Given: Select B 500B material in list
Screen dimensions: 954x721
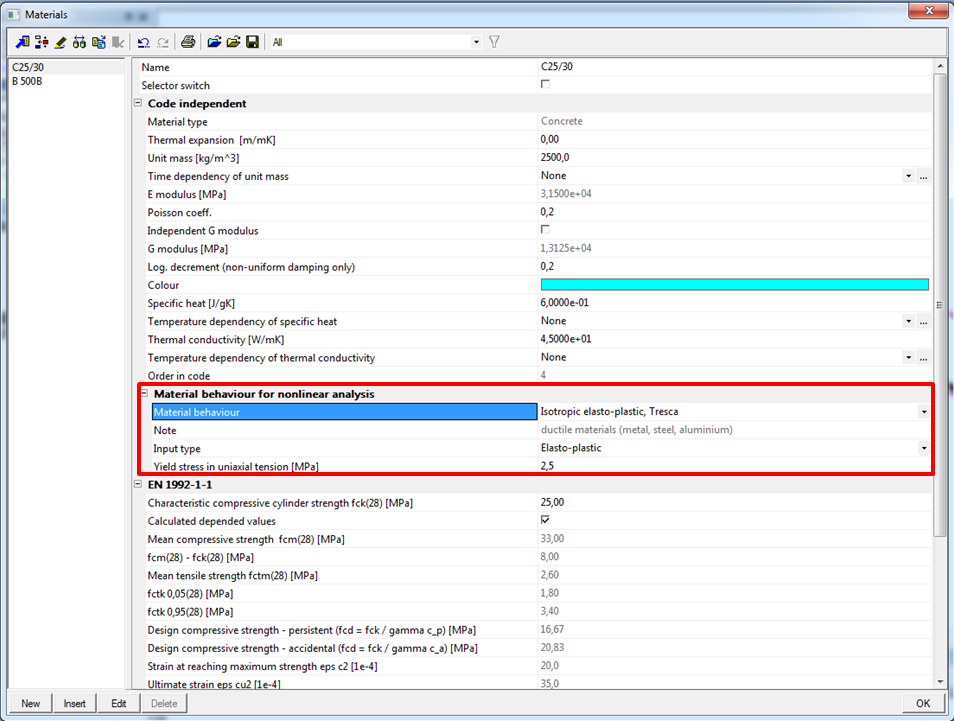Looking at the screenshot, I should 27,81.
